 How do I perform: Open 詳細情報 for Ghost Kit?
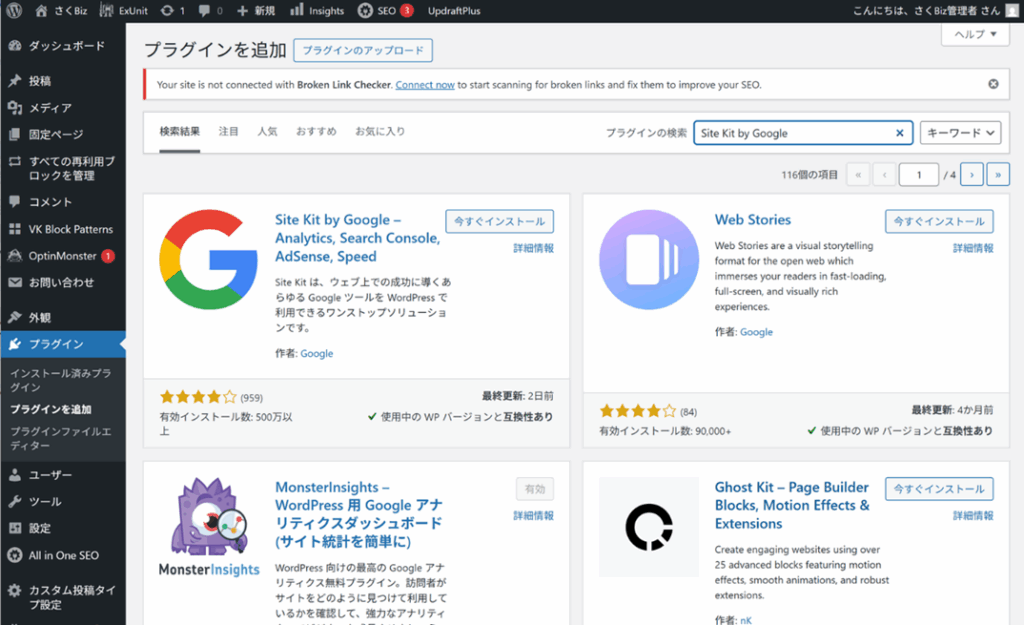(x=973, y=516)
